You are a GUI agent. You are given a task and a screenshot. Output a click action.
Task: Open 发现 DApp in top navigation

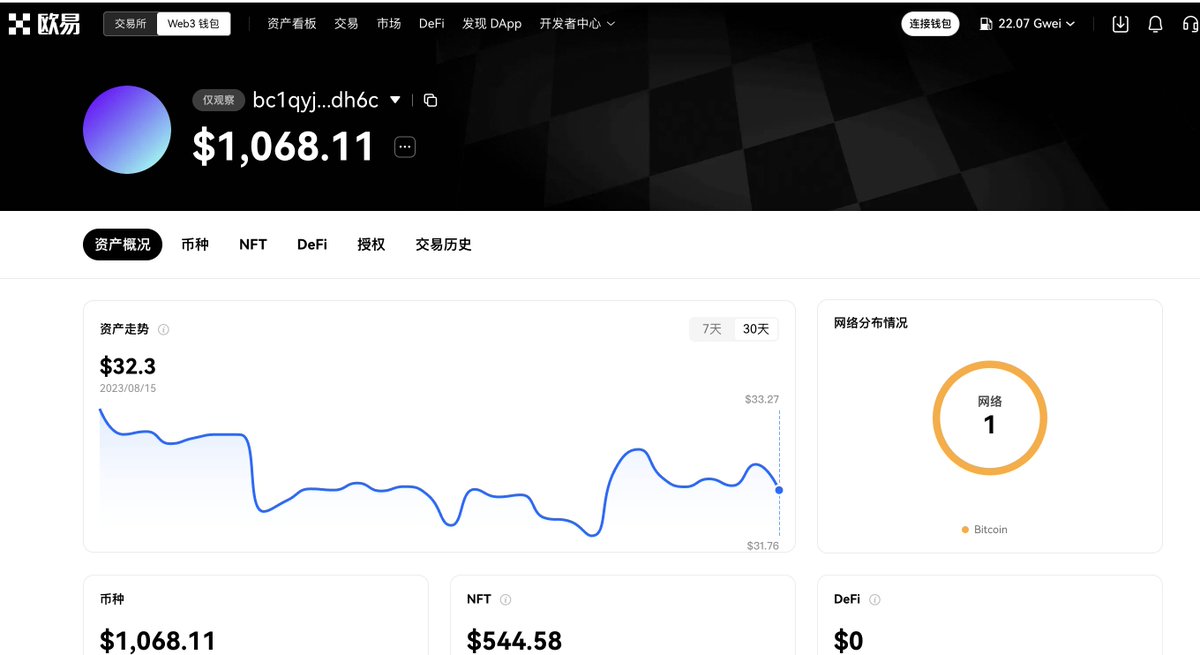coord(492,24)
